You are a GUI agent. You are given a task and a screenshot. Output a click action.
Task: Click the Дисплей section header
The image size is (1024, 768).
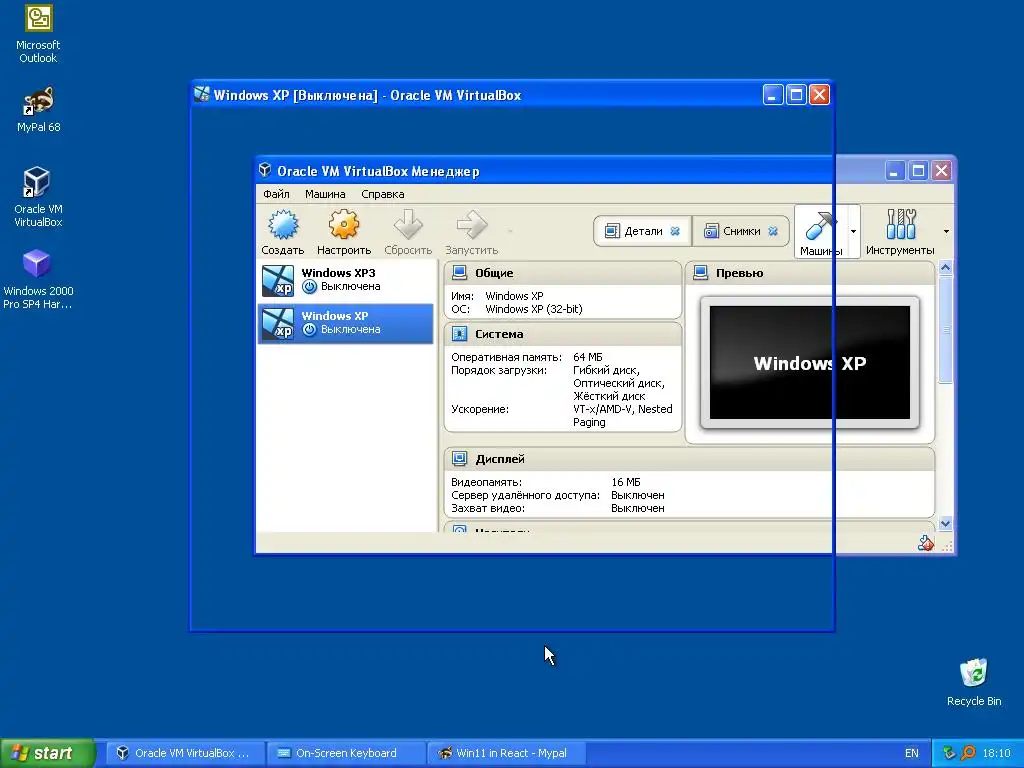[x=690, y=459]
